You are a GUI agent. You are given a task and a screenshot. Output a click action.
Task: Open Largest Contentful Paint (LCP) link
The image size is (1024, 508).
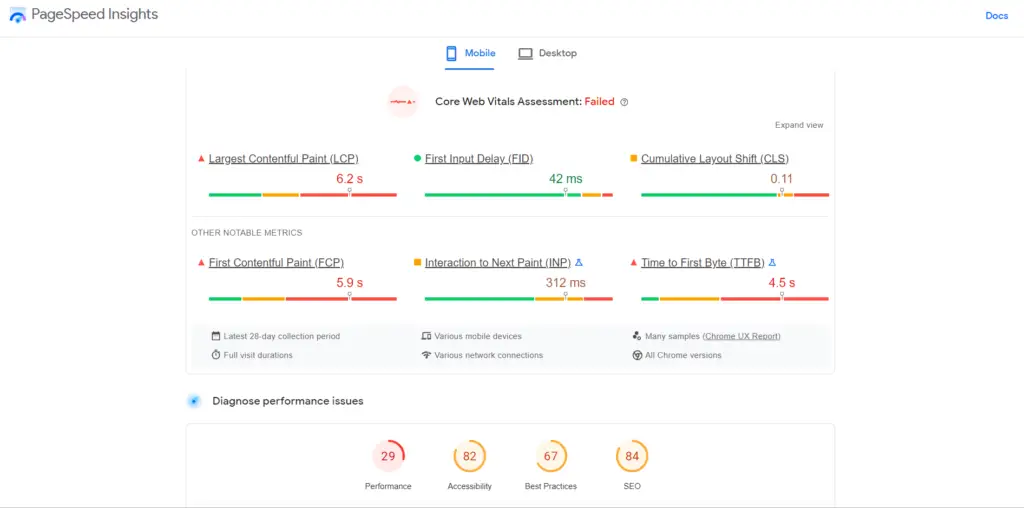(x=283, y=159)
